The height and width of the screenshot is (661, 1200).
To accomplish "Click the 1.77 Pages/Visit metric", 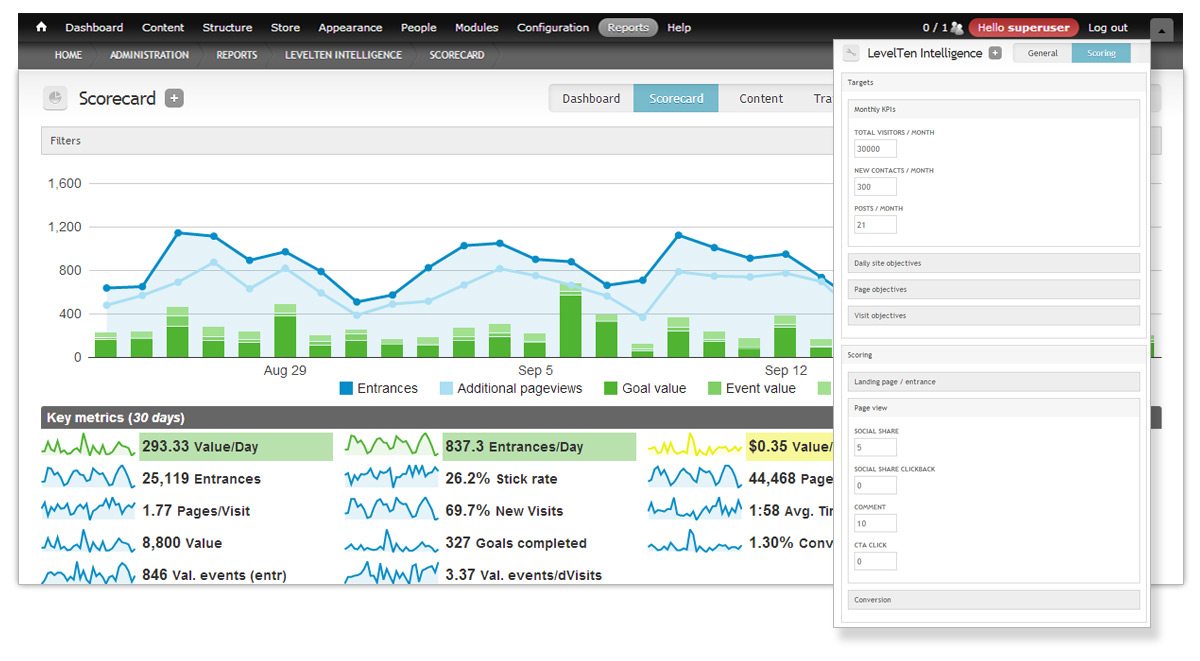I will 196,511.
